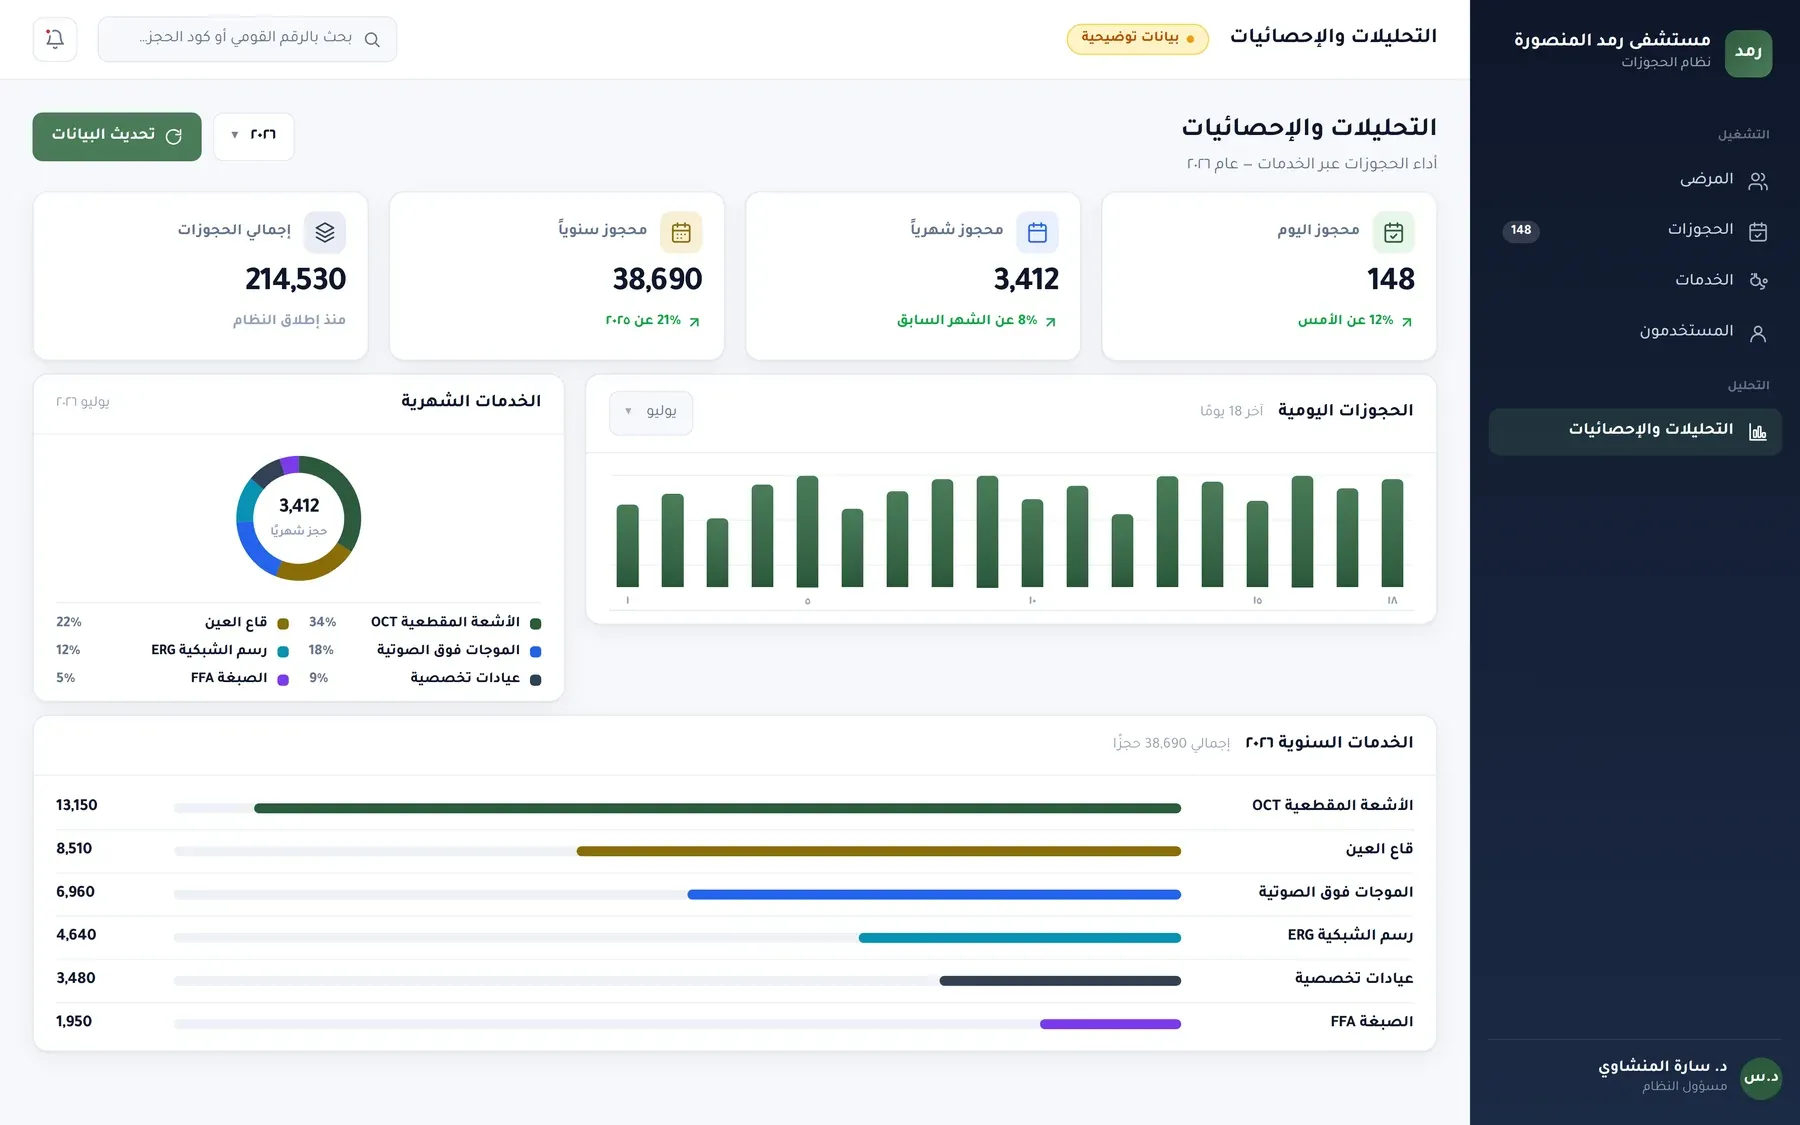Open the يوليو month dropdown
This screenshot has width=1800, height=1125.
pyautogui.click(x=651, y=412)
